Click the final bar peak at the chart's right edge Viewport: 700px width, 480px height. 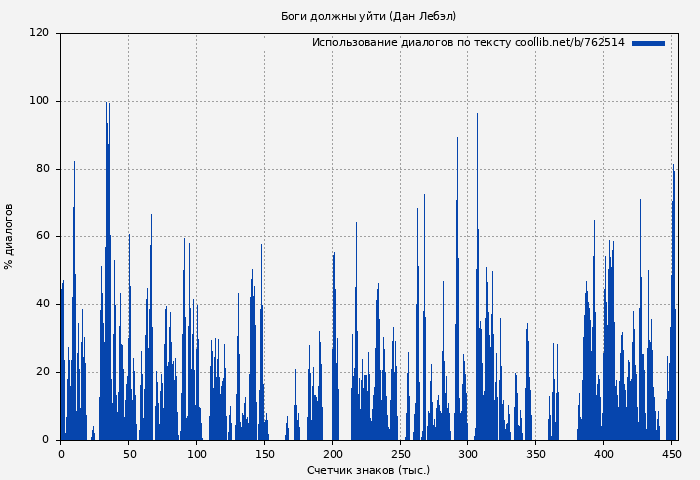pos(673,167)
